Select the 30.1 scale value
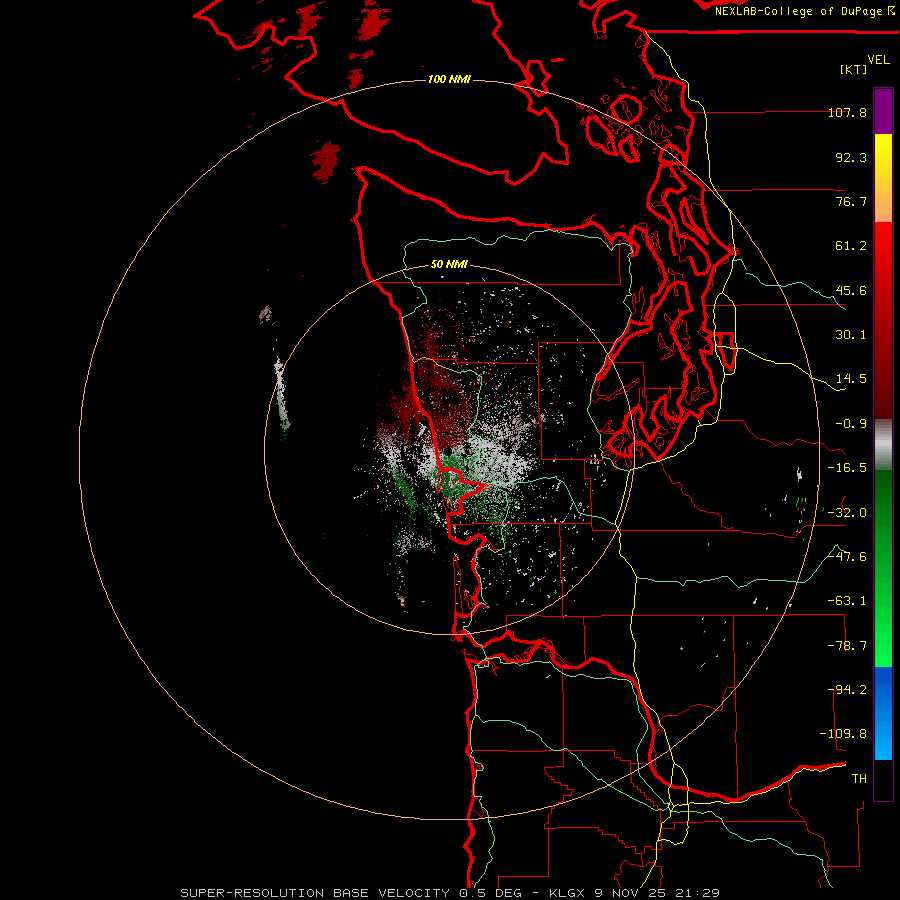900x900 pixels. (851, 335)
